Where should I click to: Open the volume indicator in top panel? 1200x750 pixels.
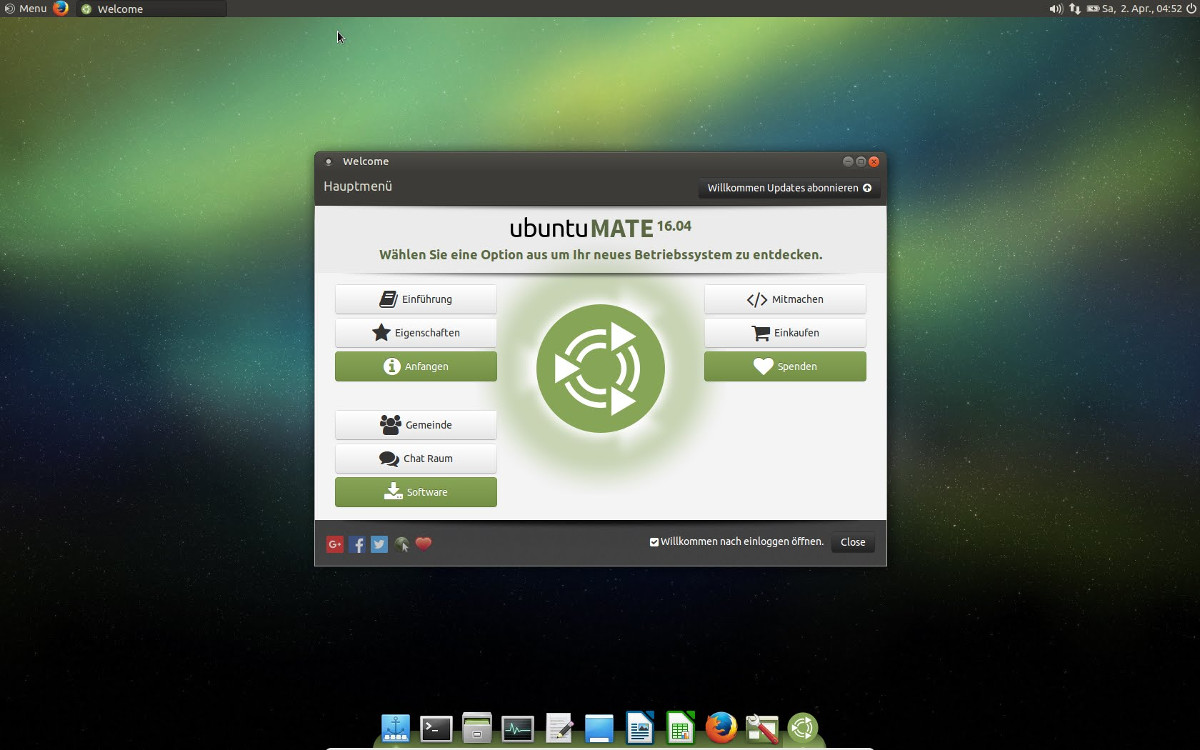[1056, 8]
